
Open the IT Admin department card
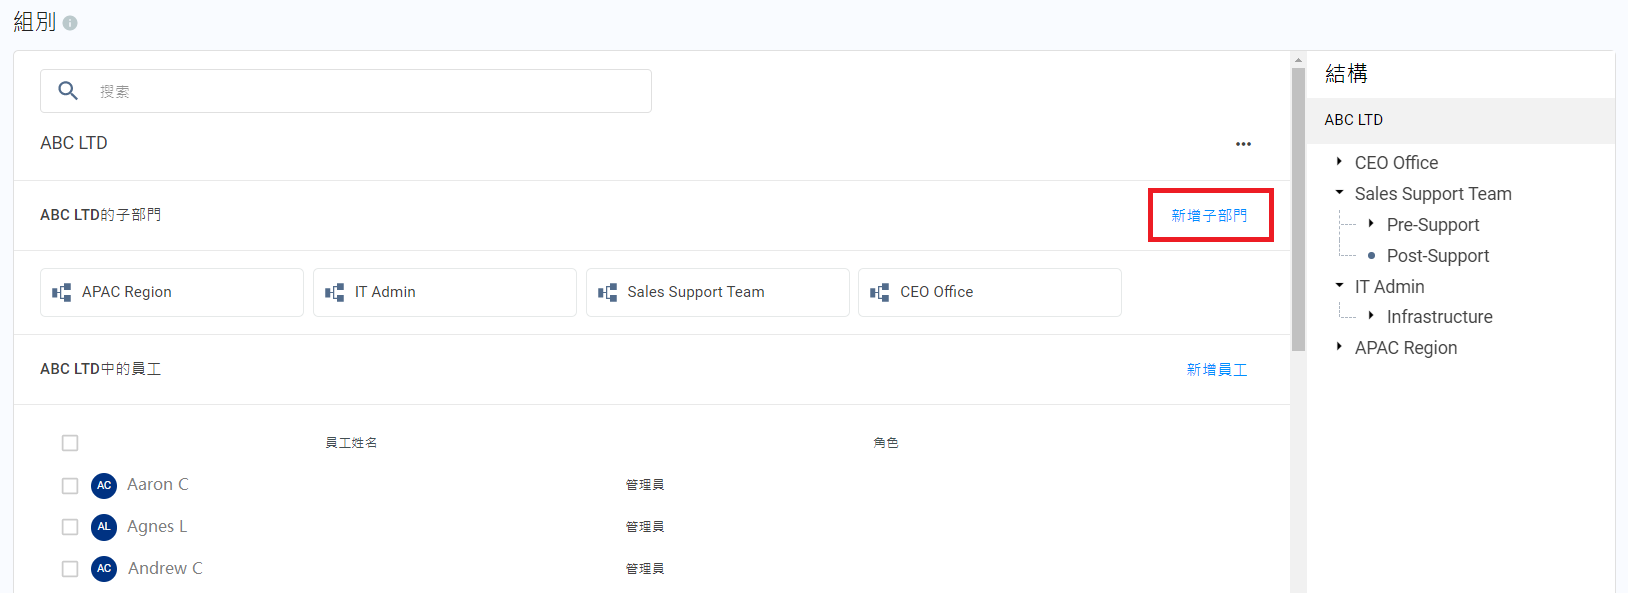(445, 292)
